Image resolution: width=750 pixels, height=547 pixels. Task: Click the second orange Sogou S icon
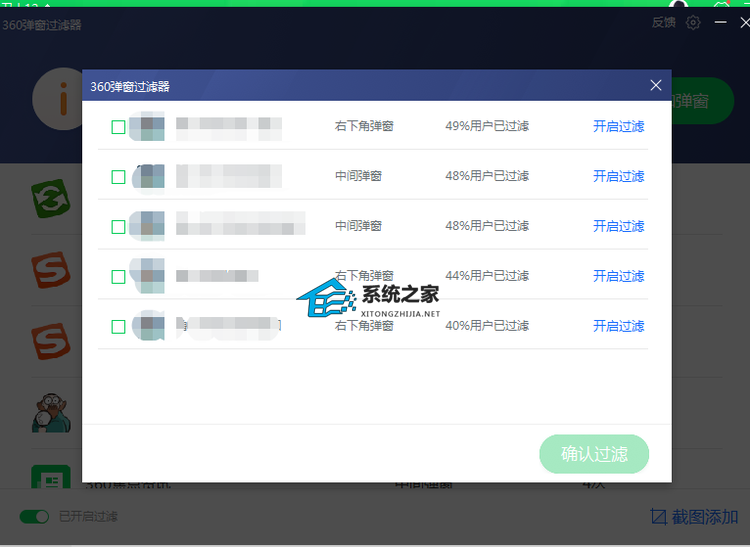(x=51, y=341)
